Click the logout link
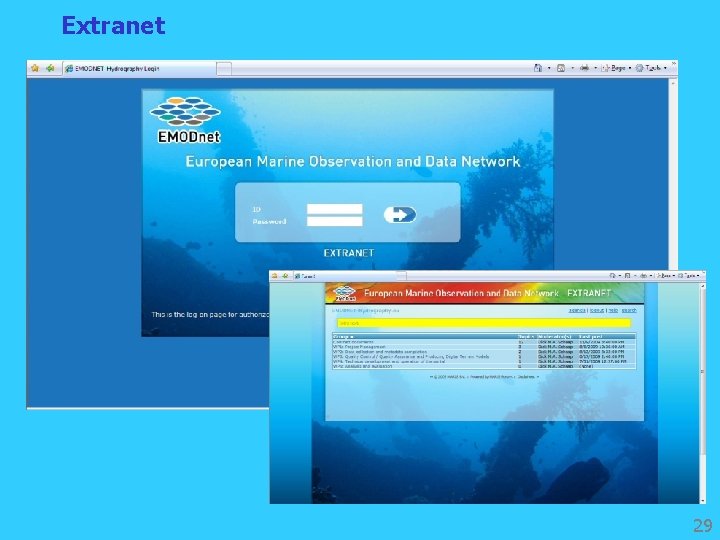 click(x=596, y=310)
